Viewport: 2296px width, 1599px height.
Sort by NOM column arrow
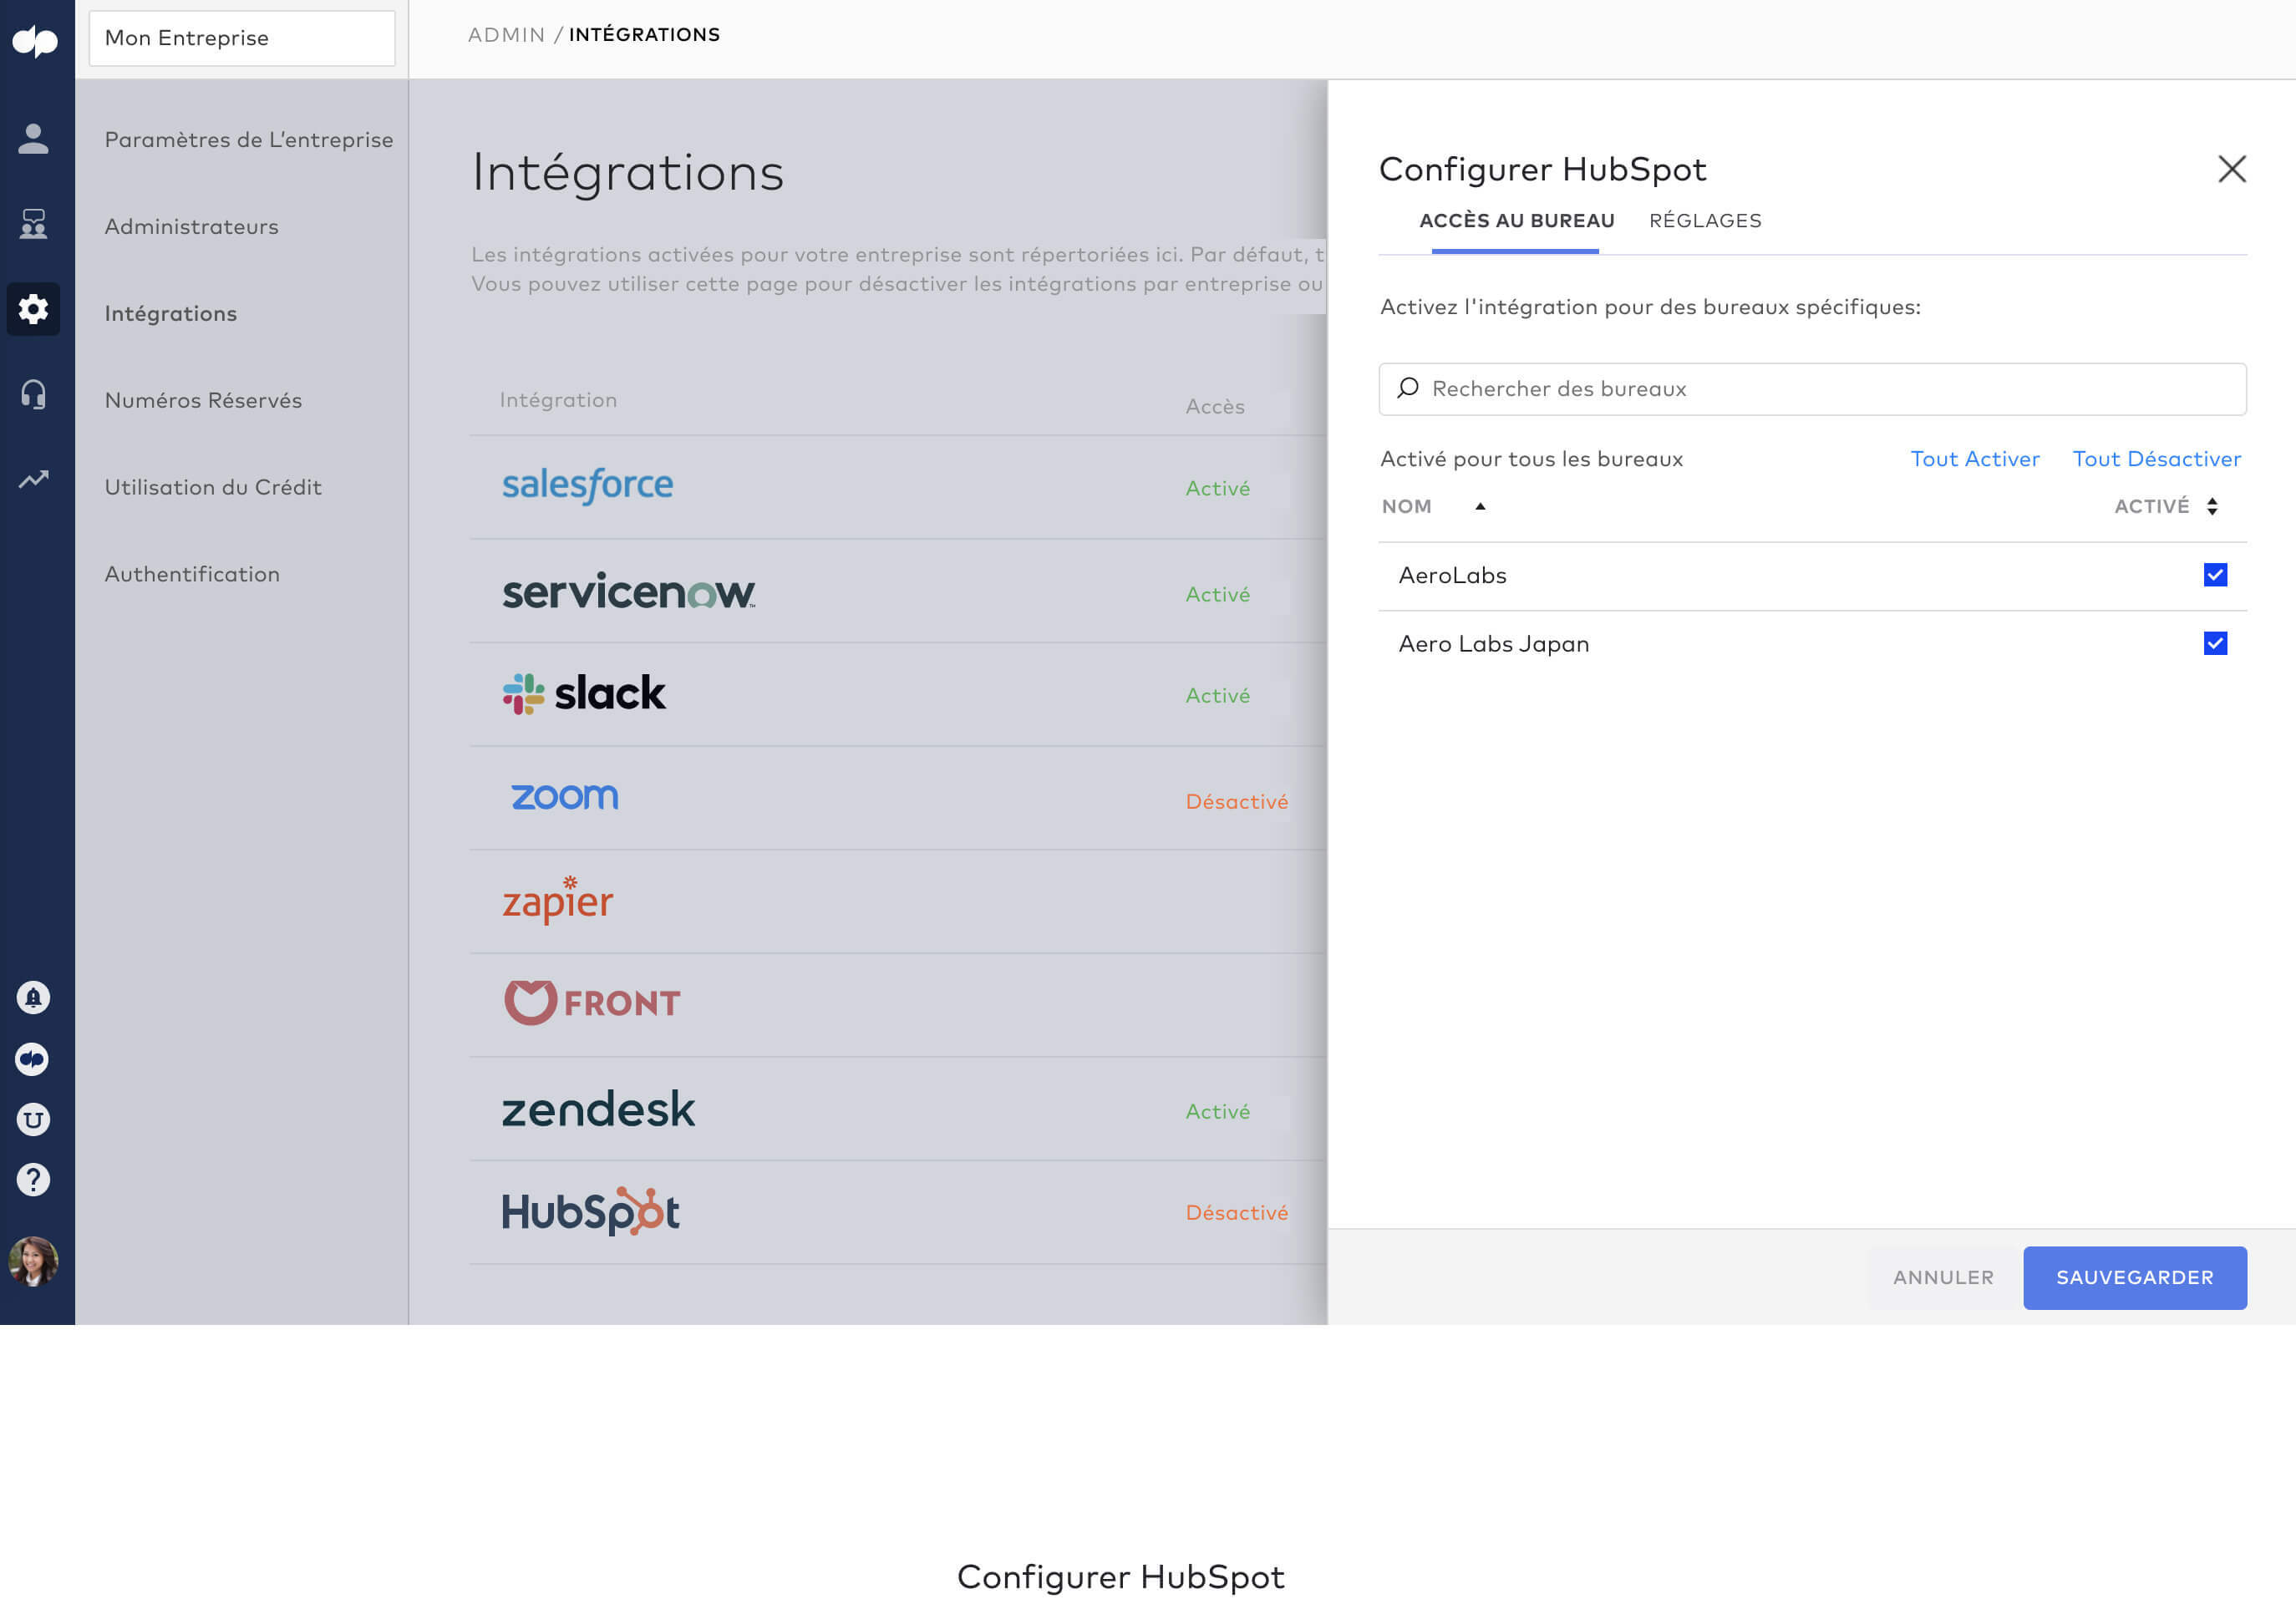point(1480,506)
